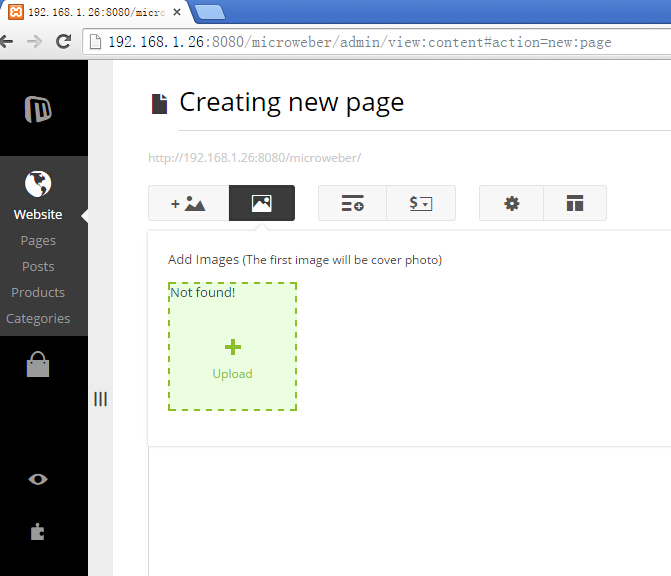
Task: Open the template layout tab icon
Action: 575,203
